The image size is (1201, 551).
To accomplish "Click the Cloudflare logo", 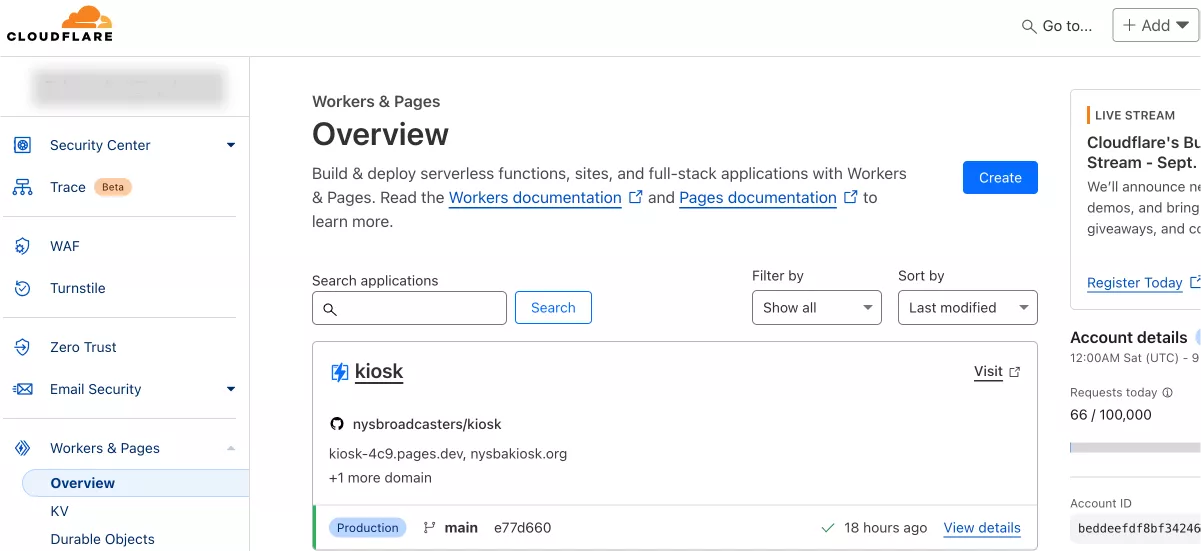I will click(x=60, y=25).
